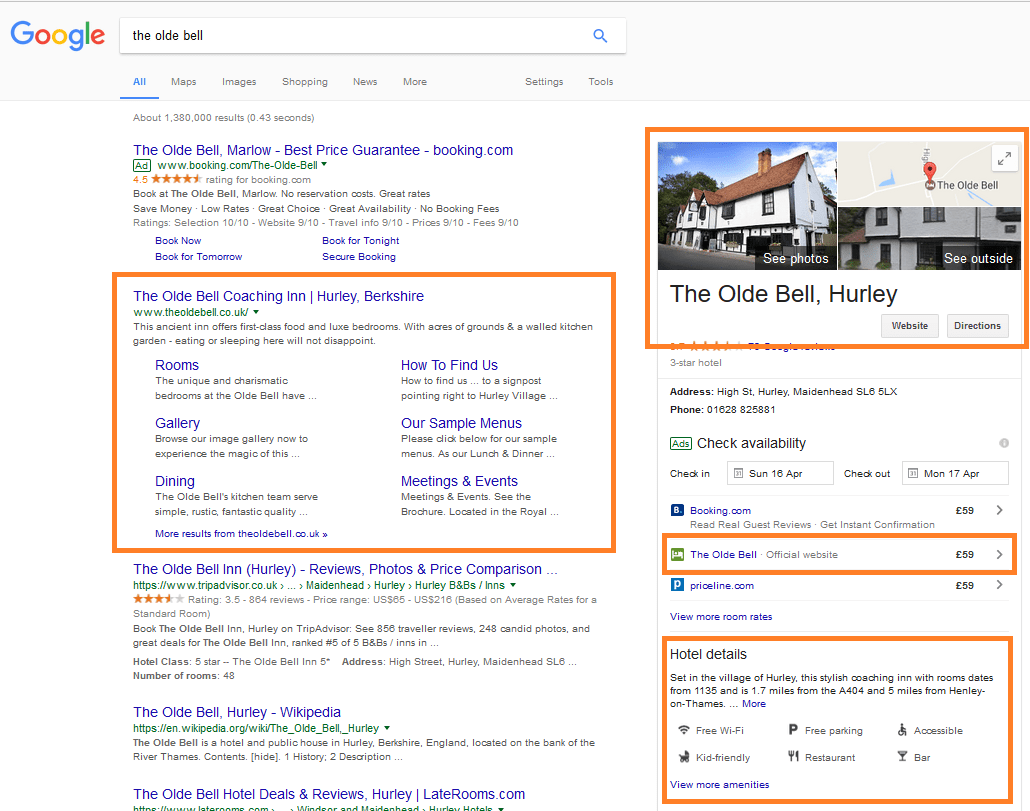Open the More search tab menu

point(414,81)
